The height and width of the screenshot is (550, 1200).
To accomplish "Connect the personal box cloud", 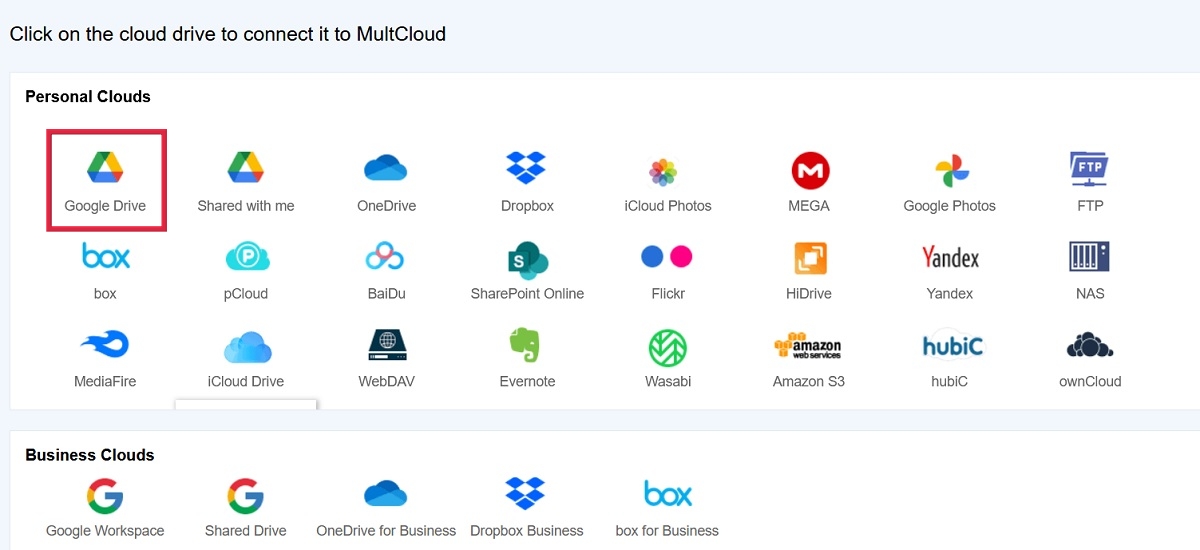I will [x=105, y=270].
